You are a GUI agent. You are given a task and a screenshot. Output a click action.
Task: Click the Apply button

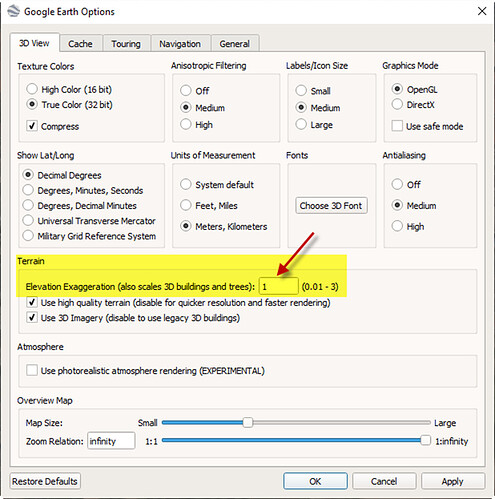[453, 481]
